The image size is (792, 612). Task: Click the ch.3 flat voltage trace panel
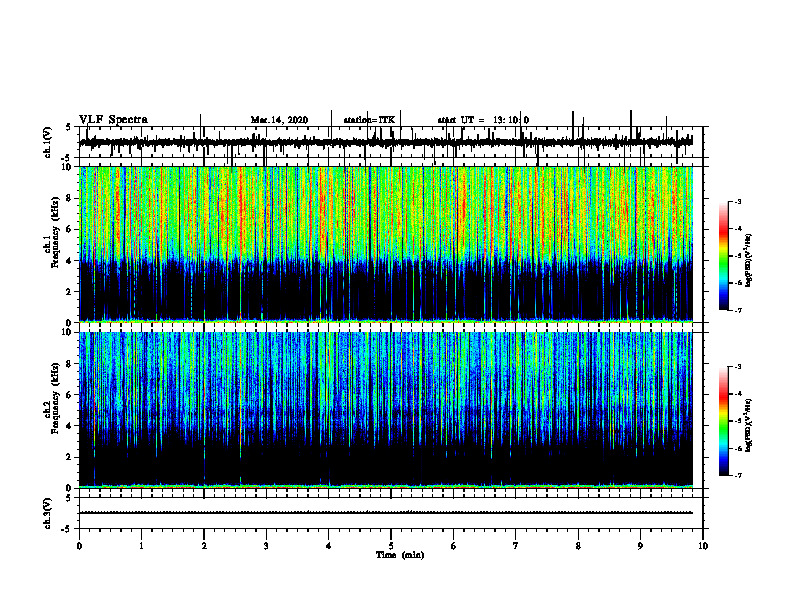[x=391, y=513]
